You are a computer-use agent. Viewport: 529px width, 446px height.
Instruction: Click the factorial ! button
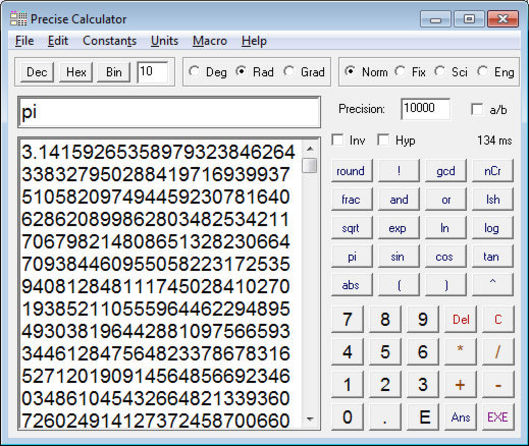[399, 171]
